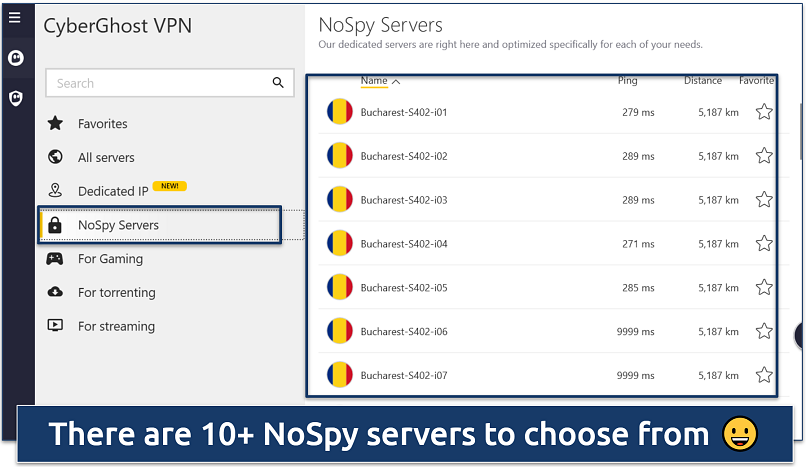Viewport: 806px width, 467px height.
Task: Favorite the Bucharest-S402-i05 server star
Action: [x=764, y=287]
